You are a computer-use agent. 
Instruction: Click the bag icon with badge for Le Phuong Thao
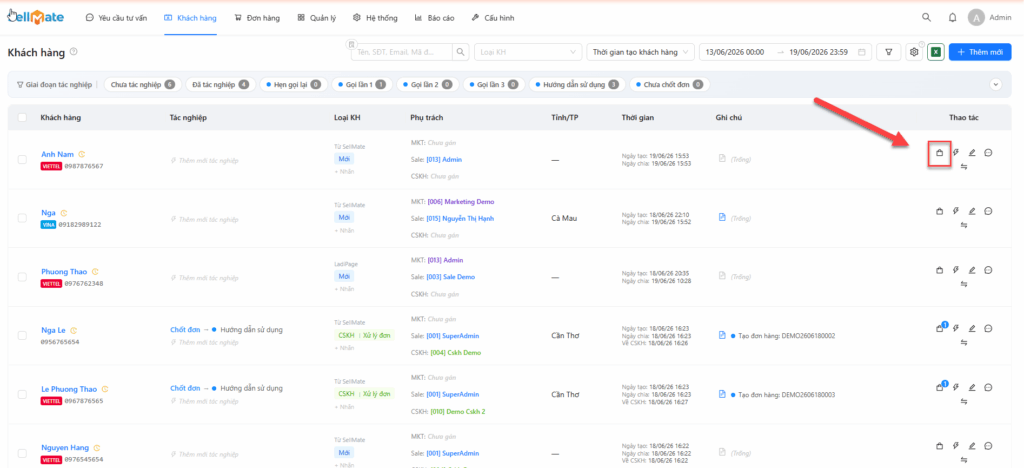940,386
